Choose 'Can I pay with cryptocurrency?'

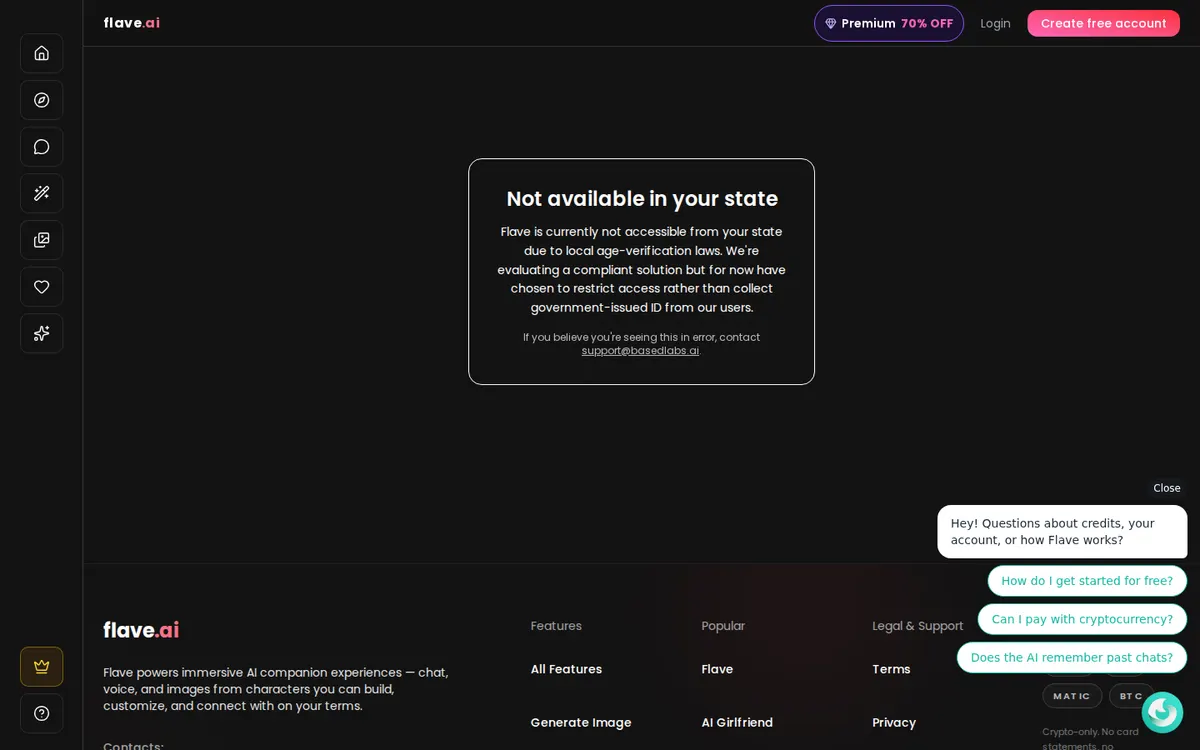(x=1082, y=619)
